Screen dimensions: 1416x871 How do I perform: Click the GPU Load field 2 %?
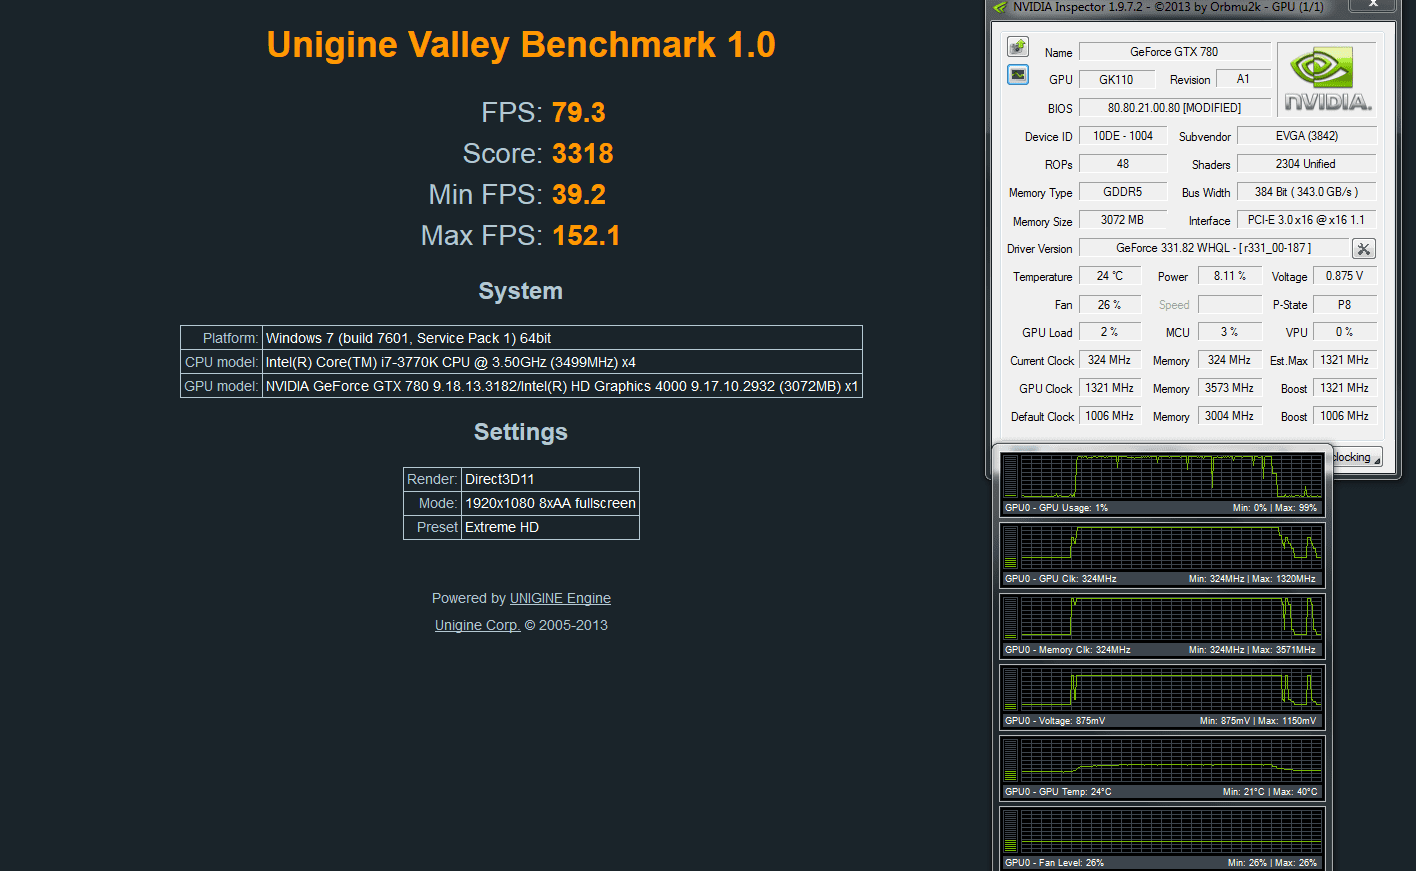(1110, 332)
